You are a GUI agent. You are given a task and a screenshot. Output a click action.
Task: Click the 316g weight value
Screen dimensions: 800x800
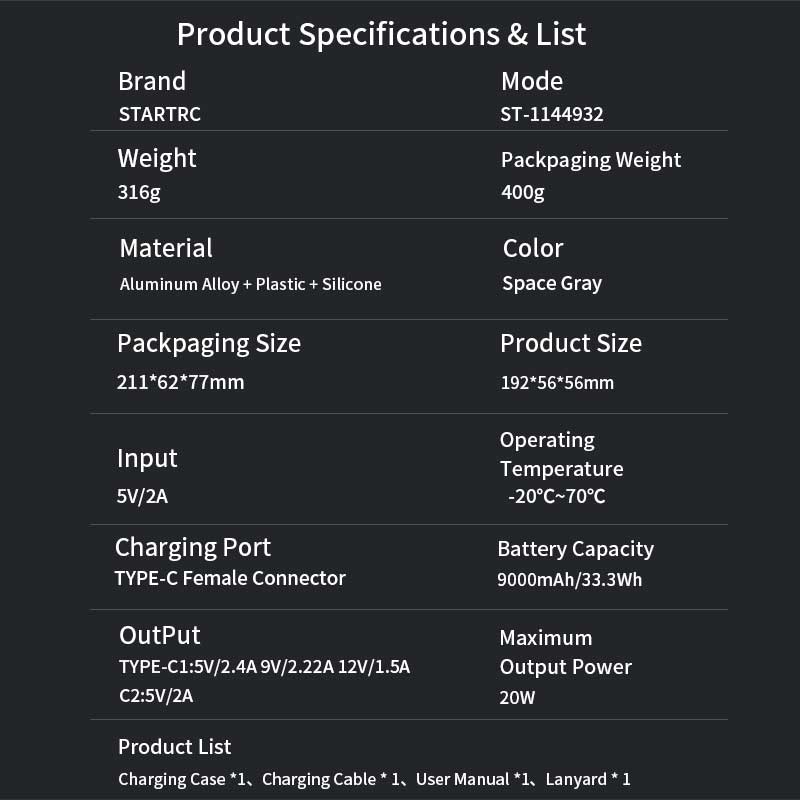[138, 192]
